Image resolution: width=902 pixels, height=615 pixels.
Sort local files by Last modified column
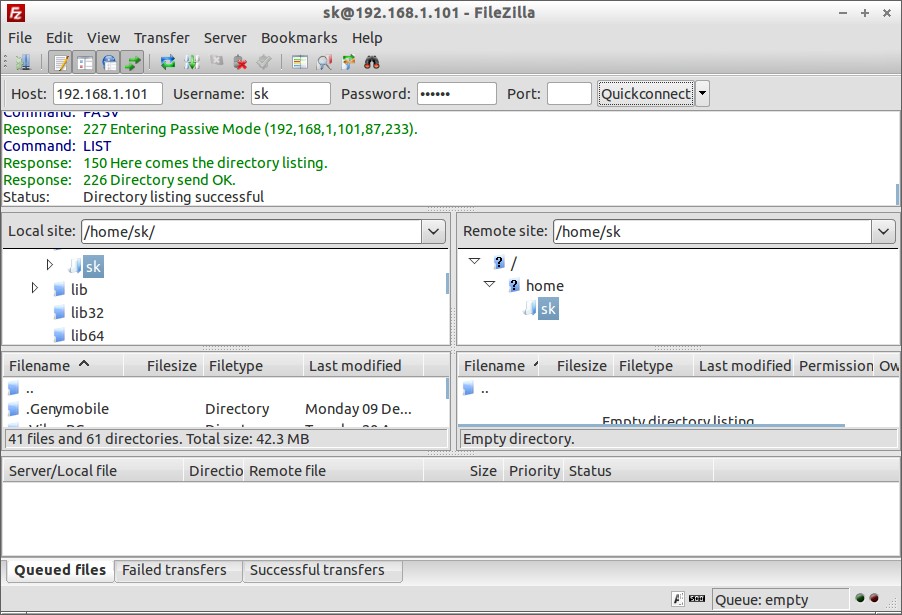(x=354, y=366)
